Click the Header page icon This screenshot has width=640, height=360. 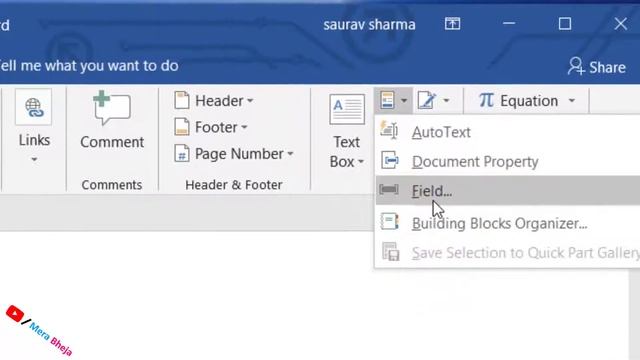(x=182, y=100)
